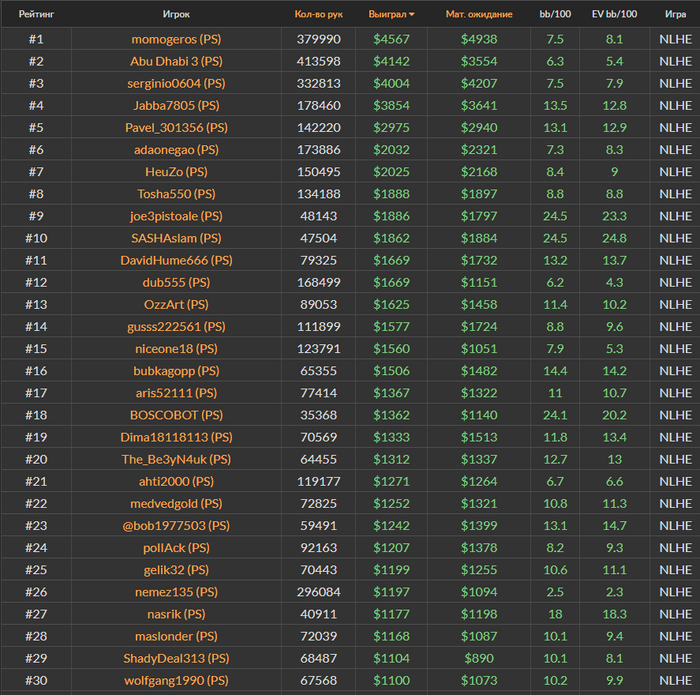Open wolfgang1990 (PS) profile at rank 30

click(x=176, y=680)
